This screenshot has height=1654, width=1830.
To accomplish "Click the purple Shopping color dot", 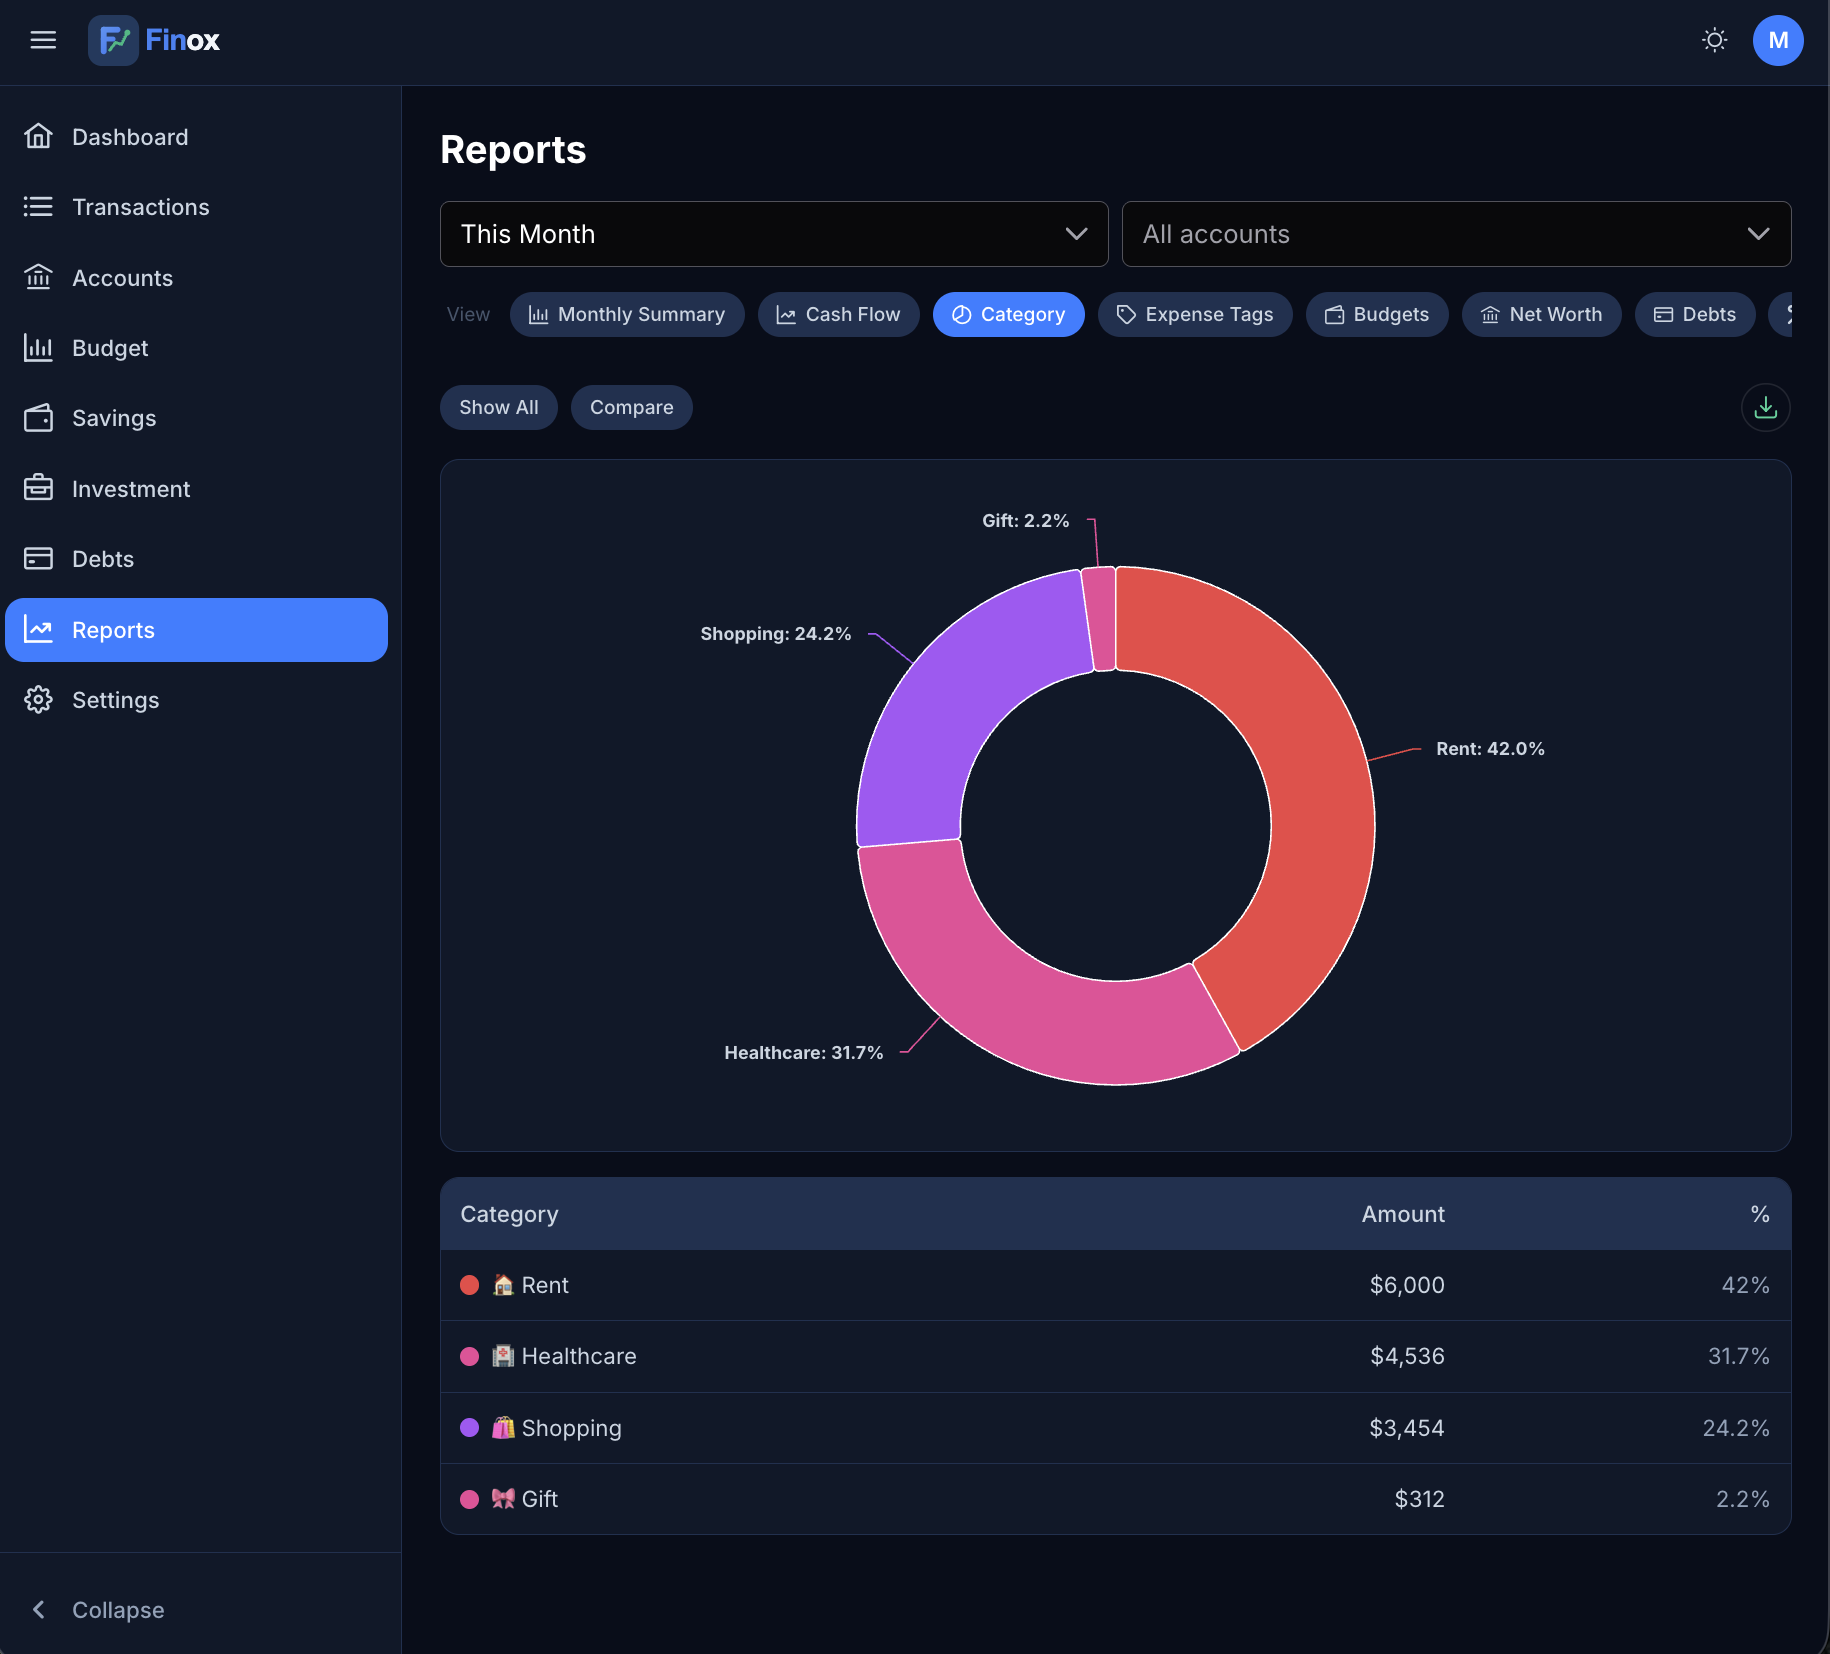I will [469, 1427].
